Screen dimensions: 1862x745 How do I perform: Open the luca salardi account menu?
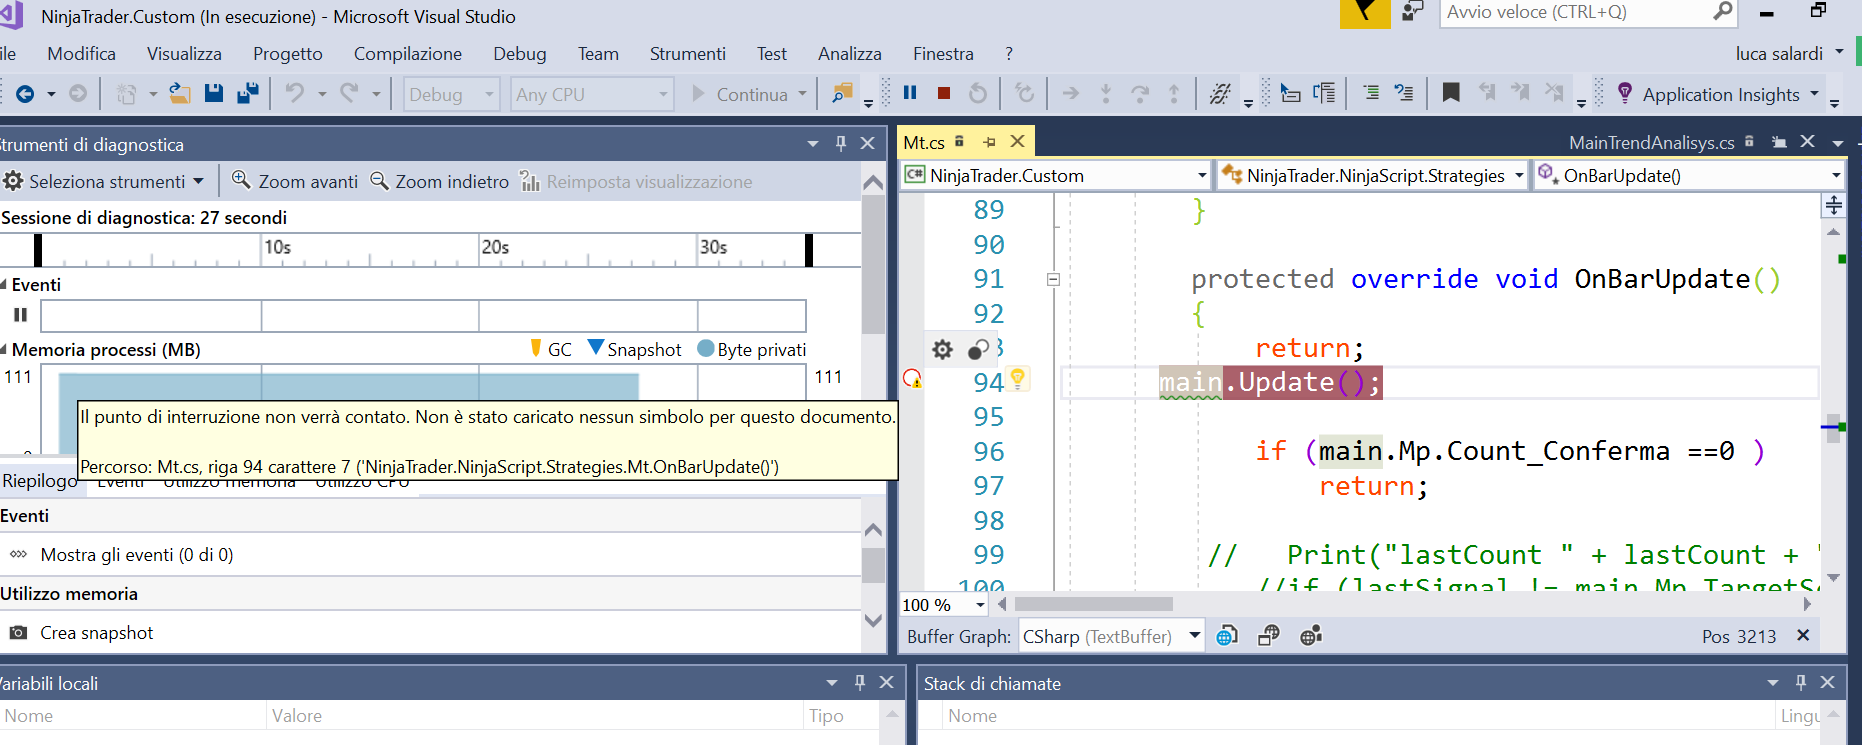(x=1789, y=54)
